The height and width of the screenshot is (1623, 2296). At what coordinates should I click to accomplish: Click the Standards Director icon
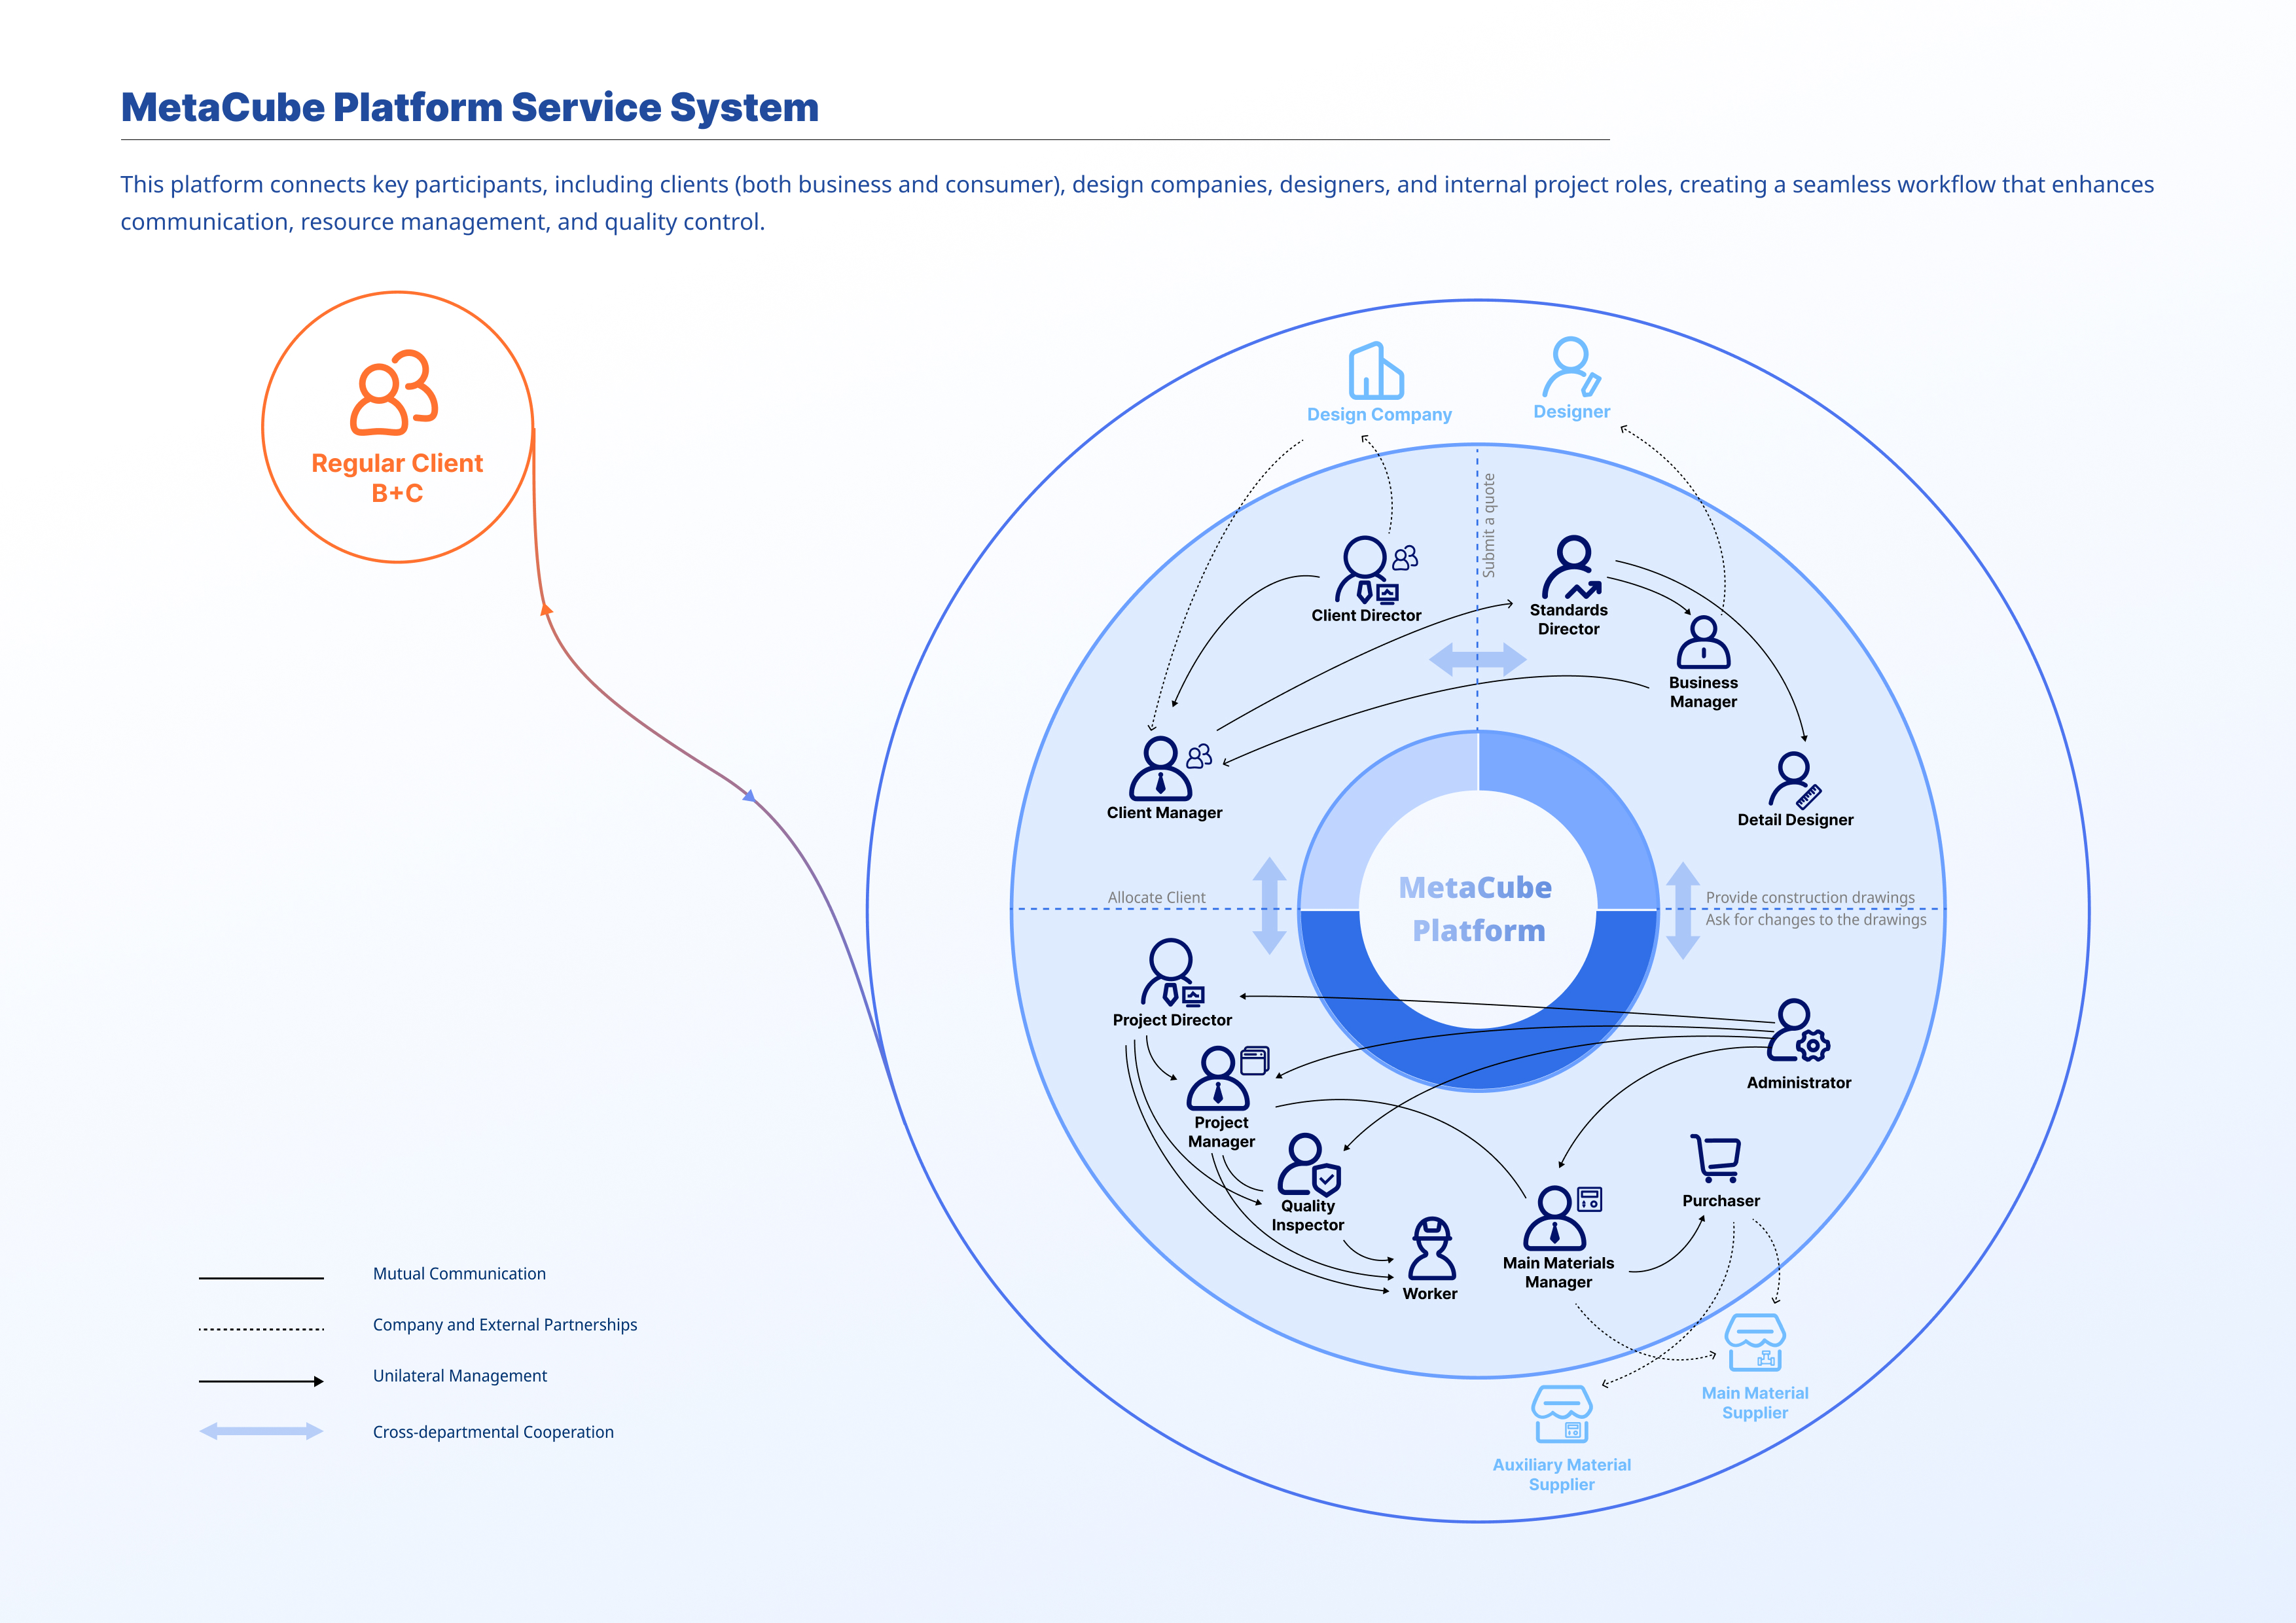pyautogui.click(x=1572, y=567)
